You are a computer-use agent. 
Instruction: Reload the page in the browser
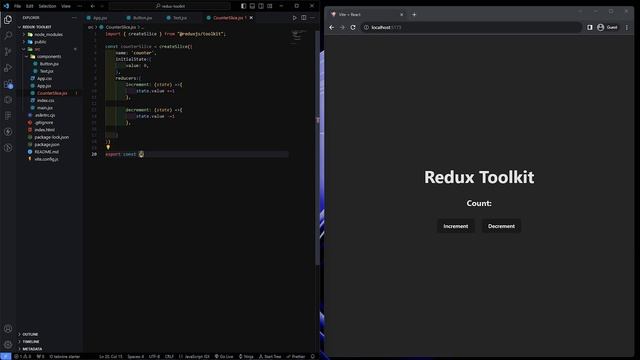353,27
